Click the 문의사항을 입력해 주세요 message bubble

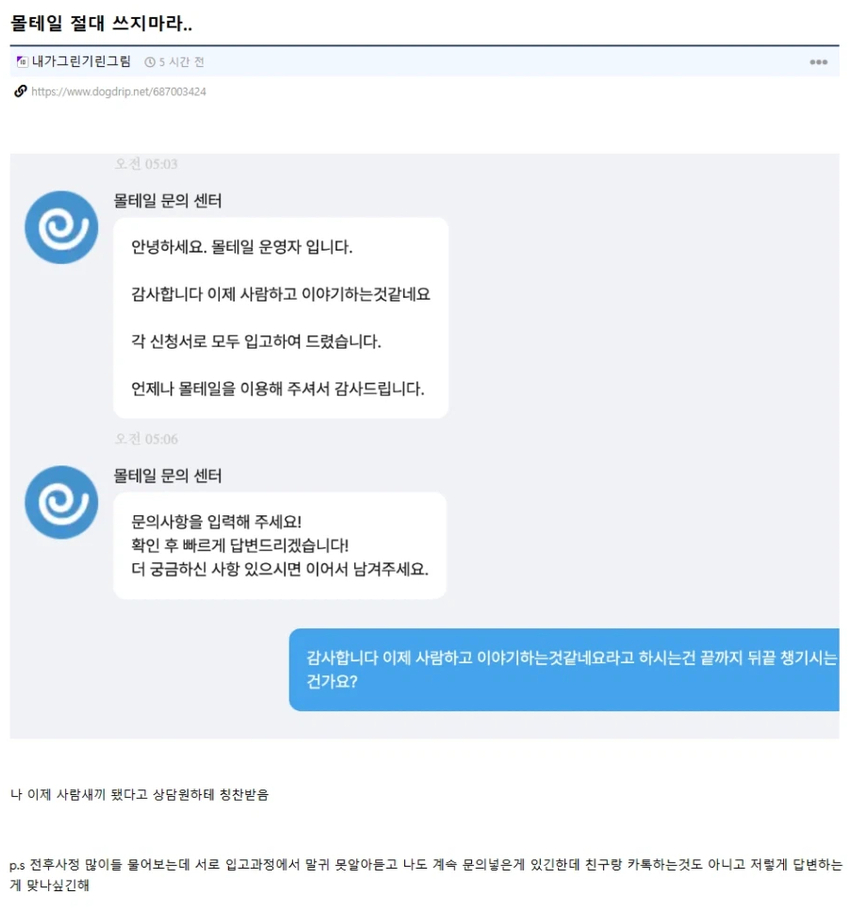[280, 546]
